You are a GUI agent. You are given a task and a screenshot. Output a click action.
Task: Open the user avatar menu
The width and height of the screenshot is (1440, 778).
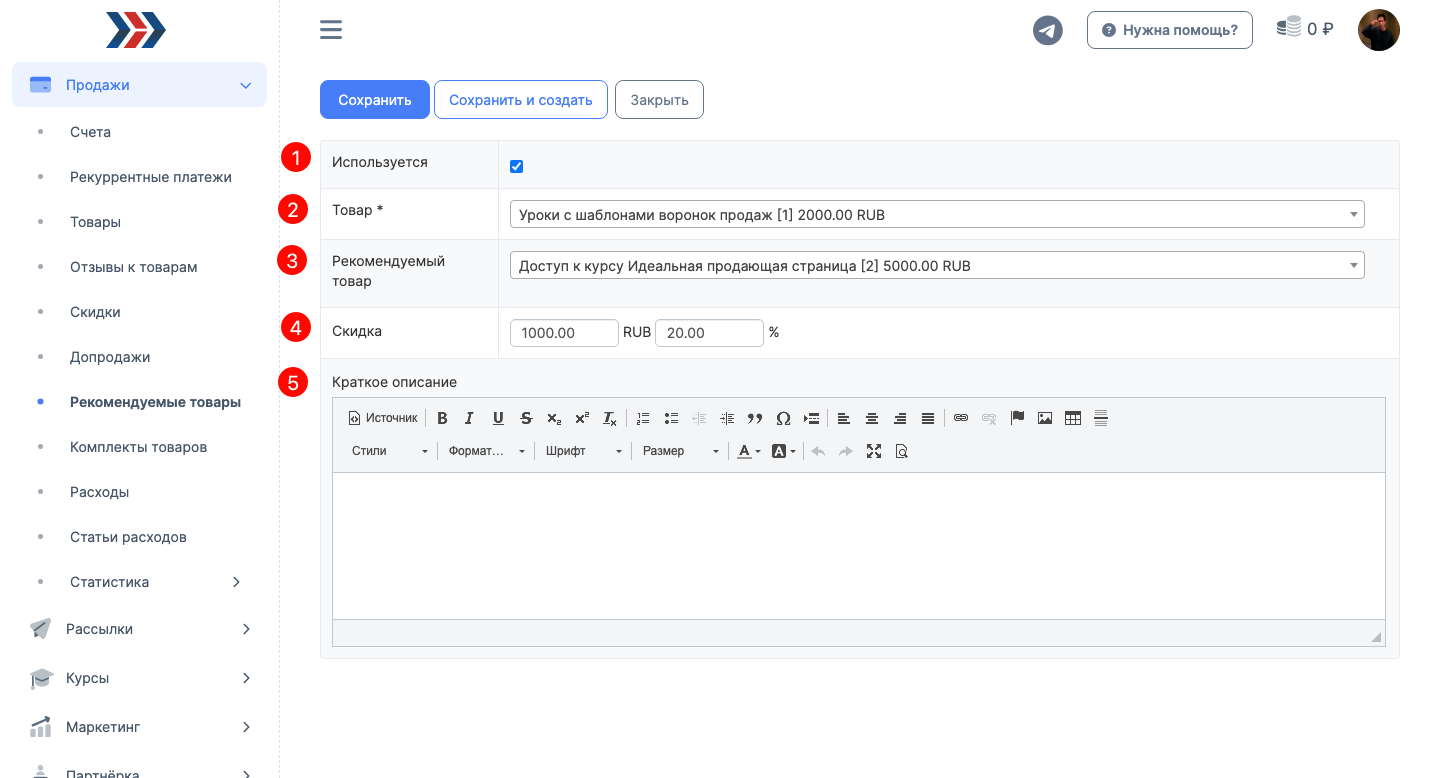pos(1379,30)
